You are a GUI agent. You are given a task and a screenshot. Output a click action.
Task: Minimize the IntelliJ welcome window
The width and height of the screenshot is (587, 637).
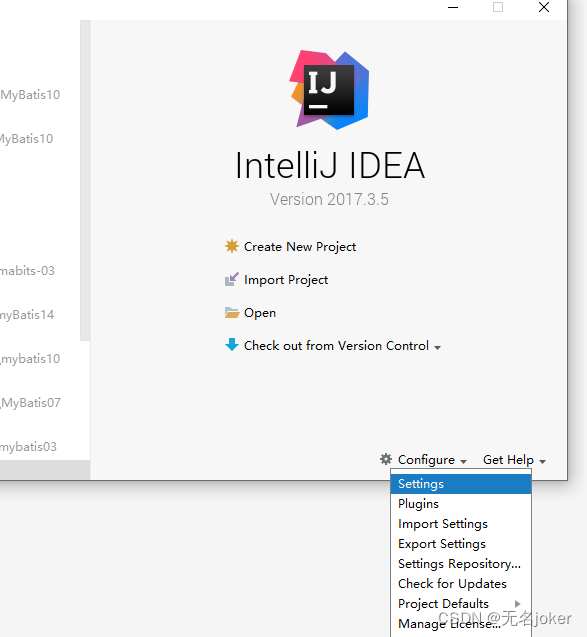coord(453,7)
